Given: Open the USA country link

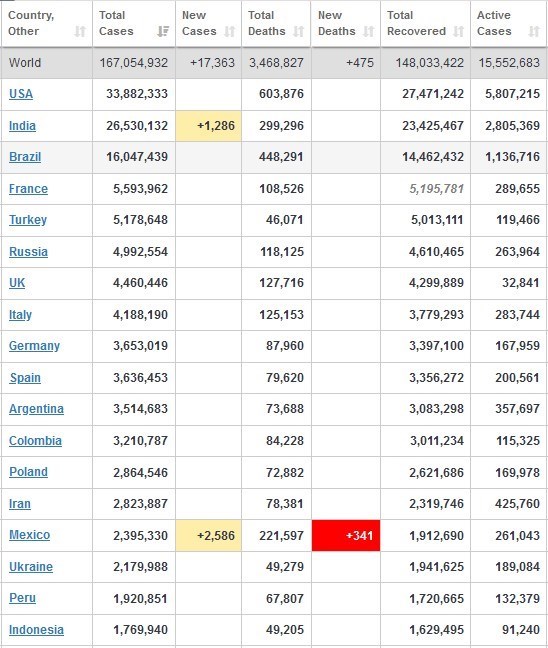Looking at the screenshot, I should click(x=21, y=94).
